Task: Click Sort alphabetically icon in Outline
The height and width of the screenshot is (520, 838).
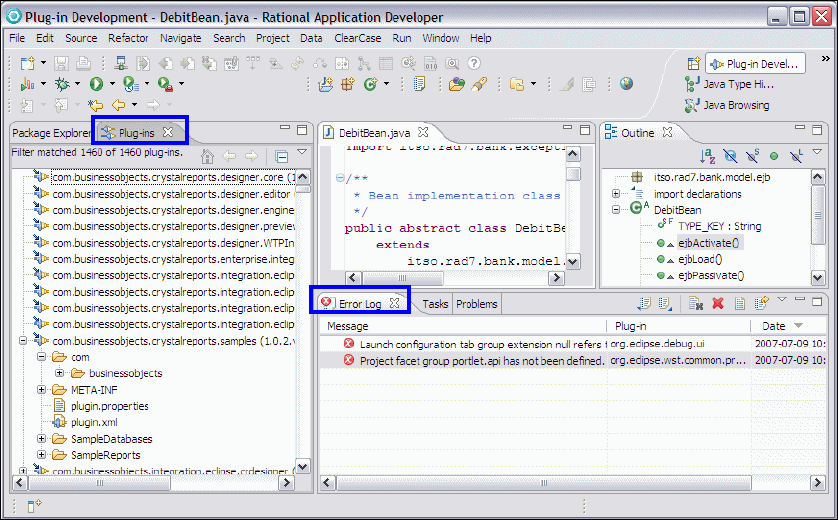Action: point(708,156)
